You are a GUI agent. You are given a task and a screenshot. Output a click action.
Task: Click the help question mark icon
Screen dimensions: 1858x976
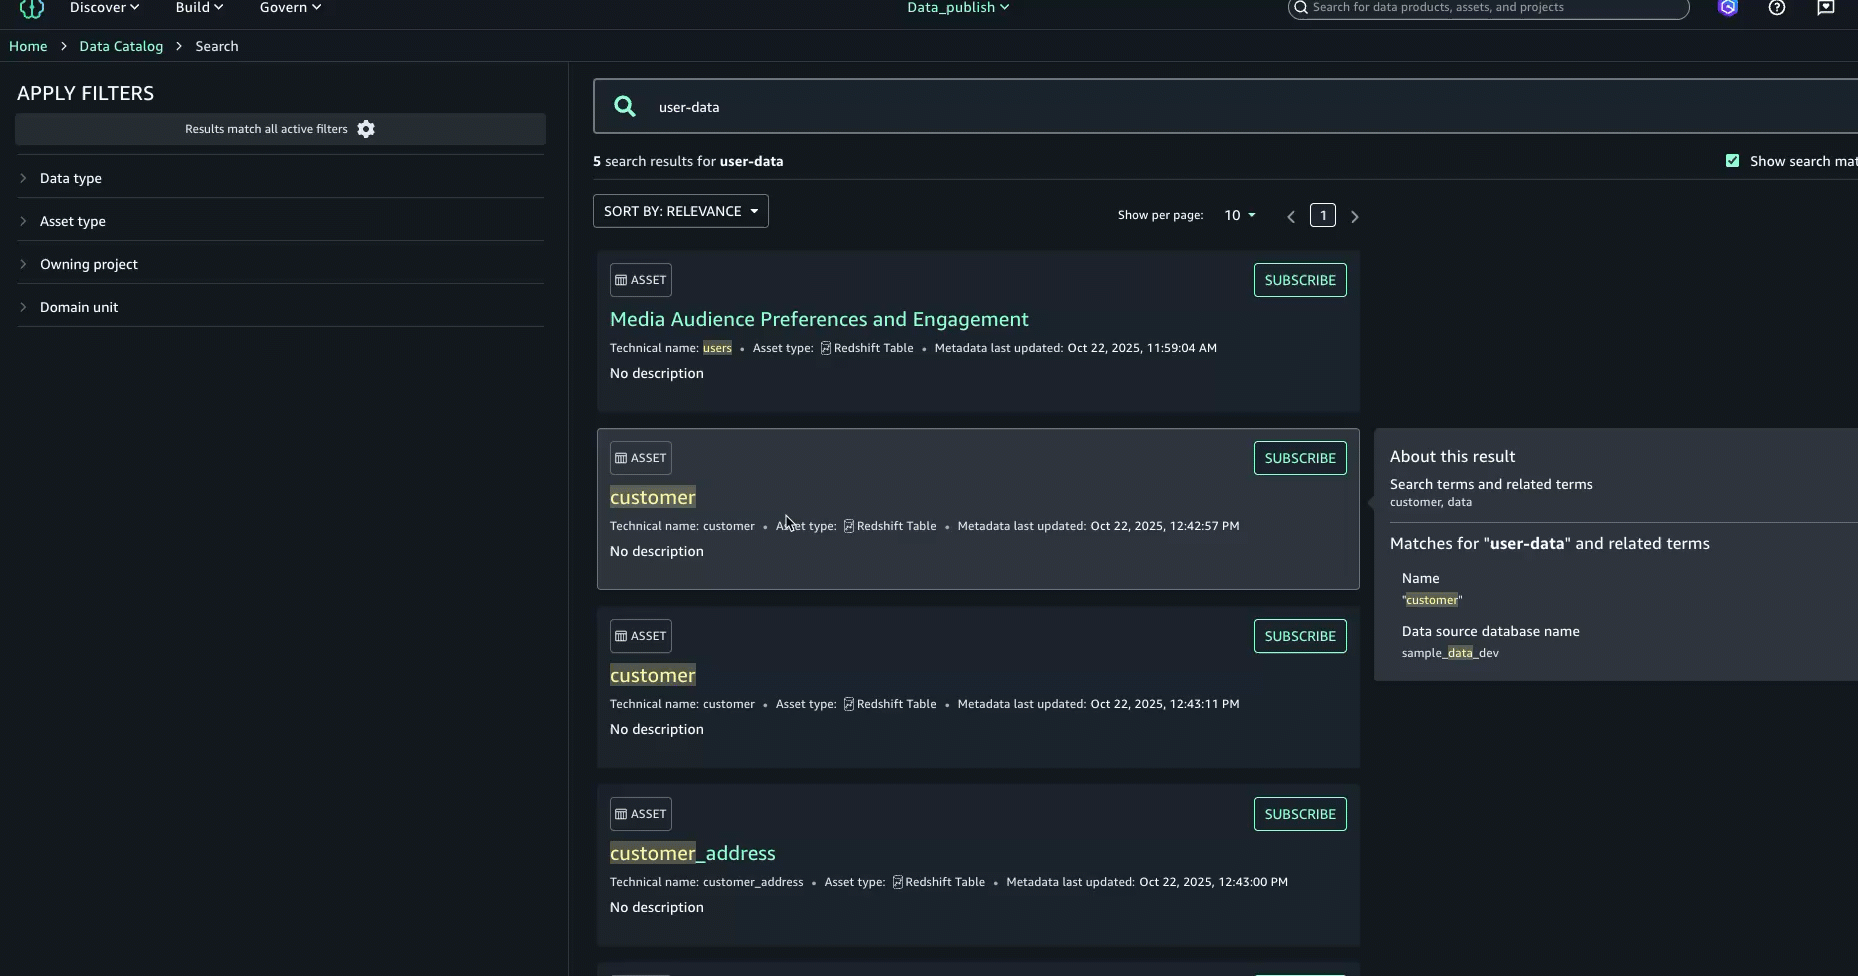coord(1776,8)
